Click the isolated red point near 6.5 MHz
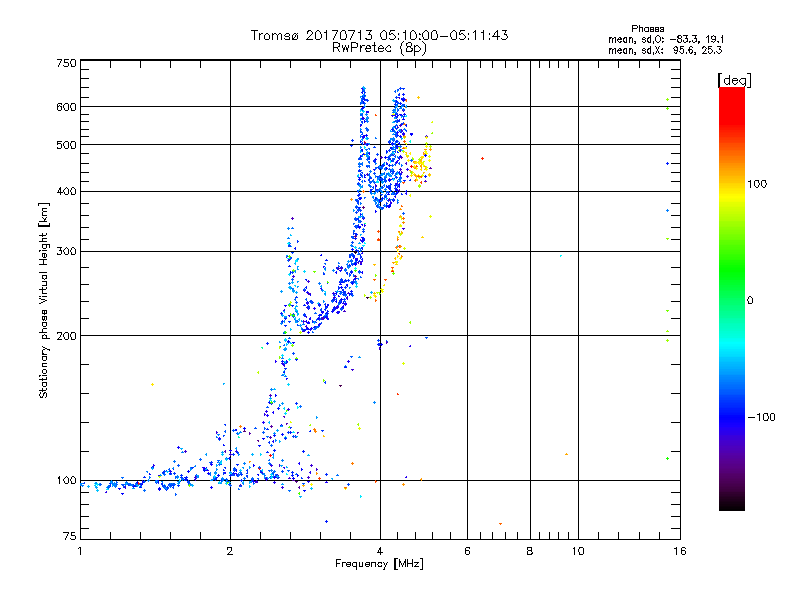Viewport: 800px width, 600px height. pos(483,159)
